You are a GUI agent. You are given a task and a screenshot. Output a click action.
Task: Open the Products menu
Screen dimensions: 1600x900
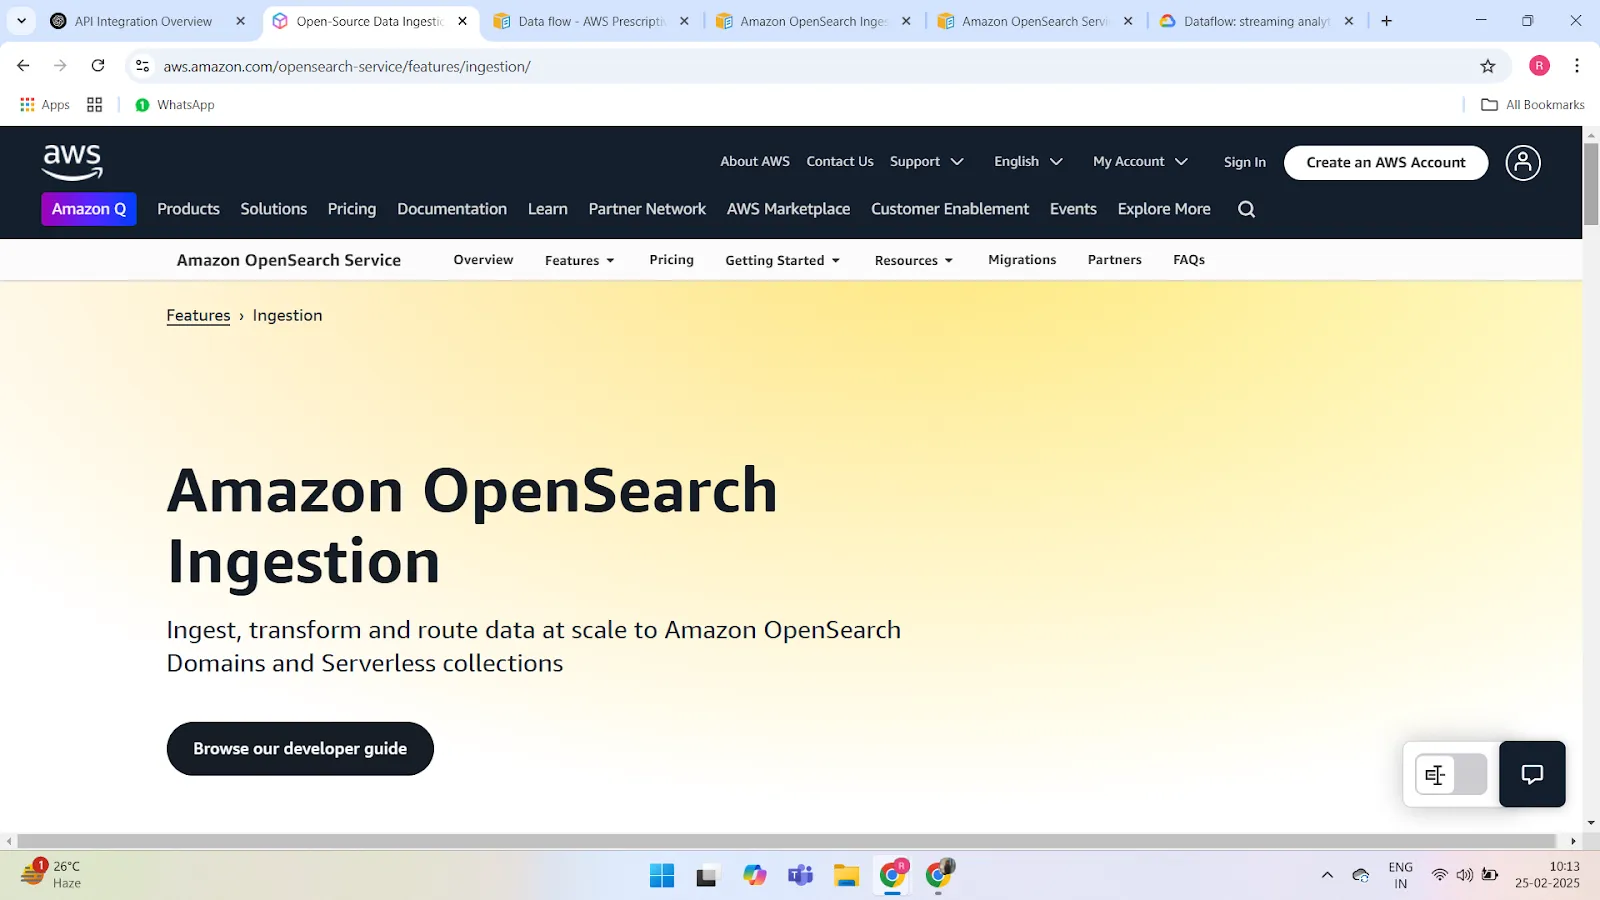tap(188, 209)
